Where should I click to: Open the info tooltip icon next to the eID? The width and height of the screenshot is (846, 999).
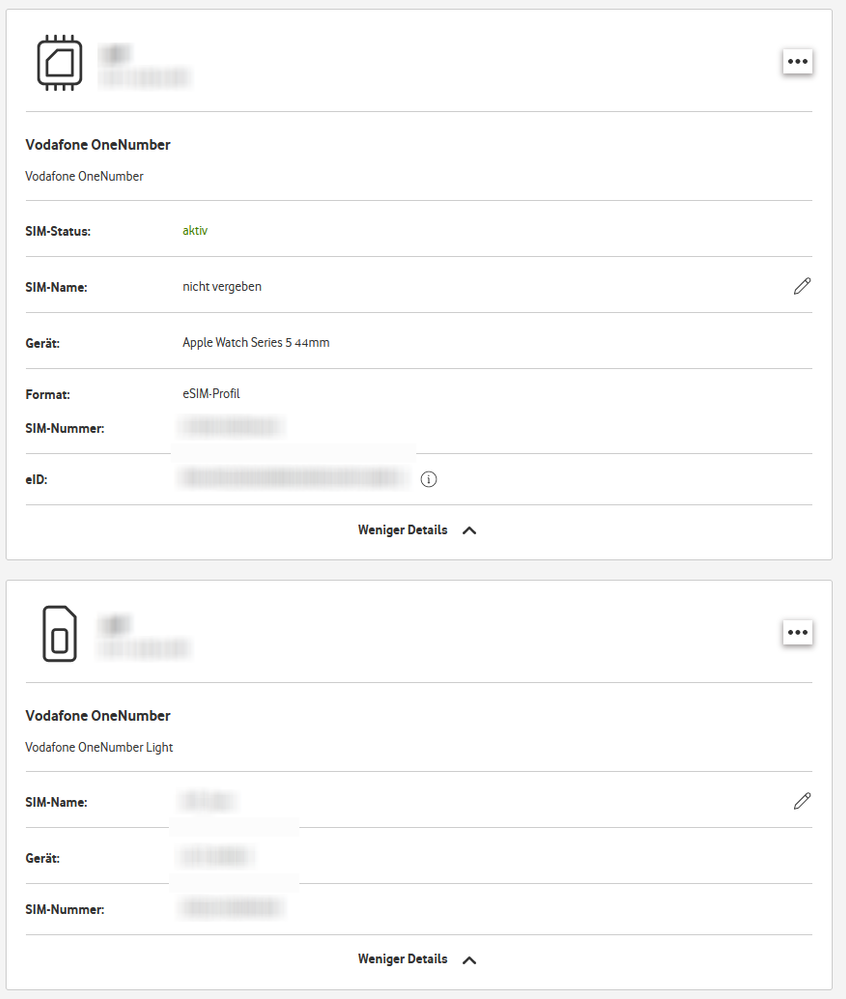pos(429,479)
